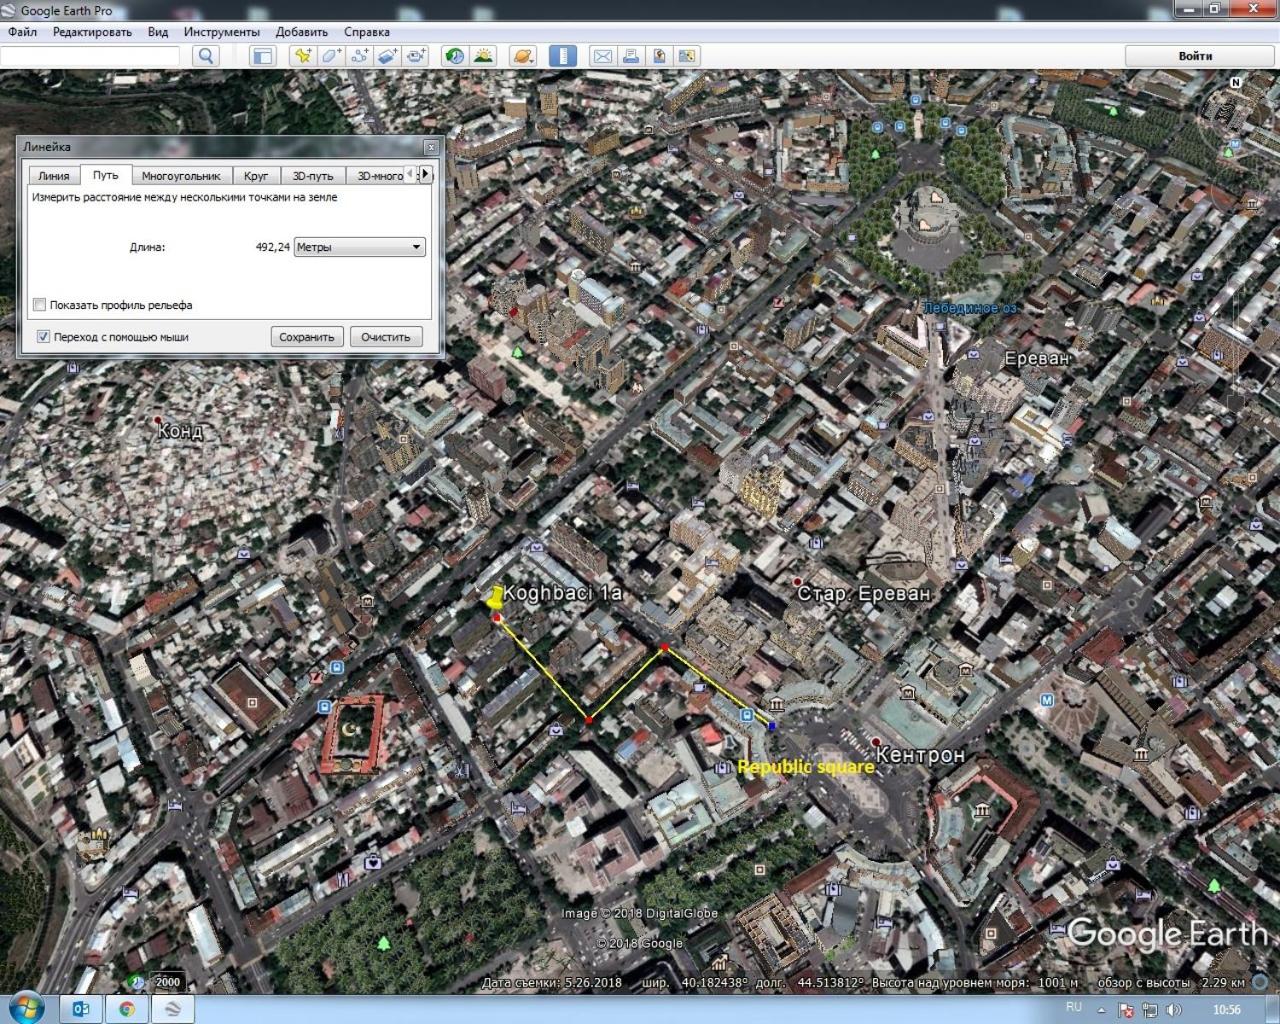This screenshot has width=1280, height=1024.
Task: Switch to the Линия tab
Action: tap(54, 176)
